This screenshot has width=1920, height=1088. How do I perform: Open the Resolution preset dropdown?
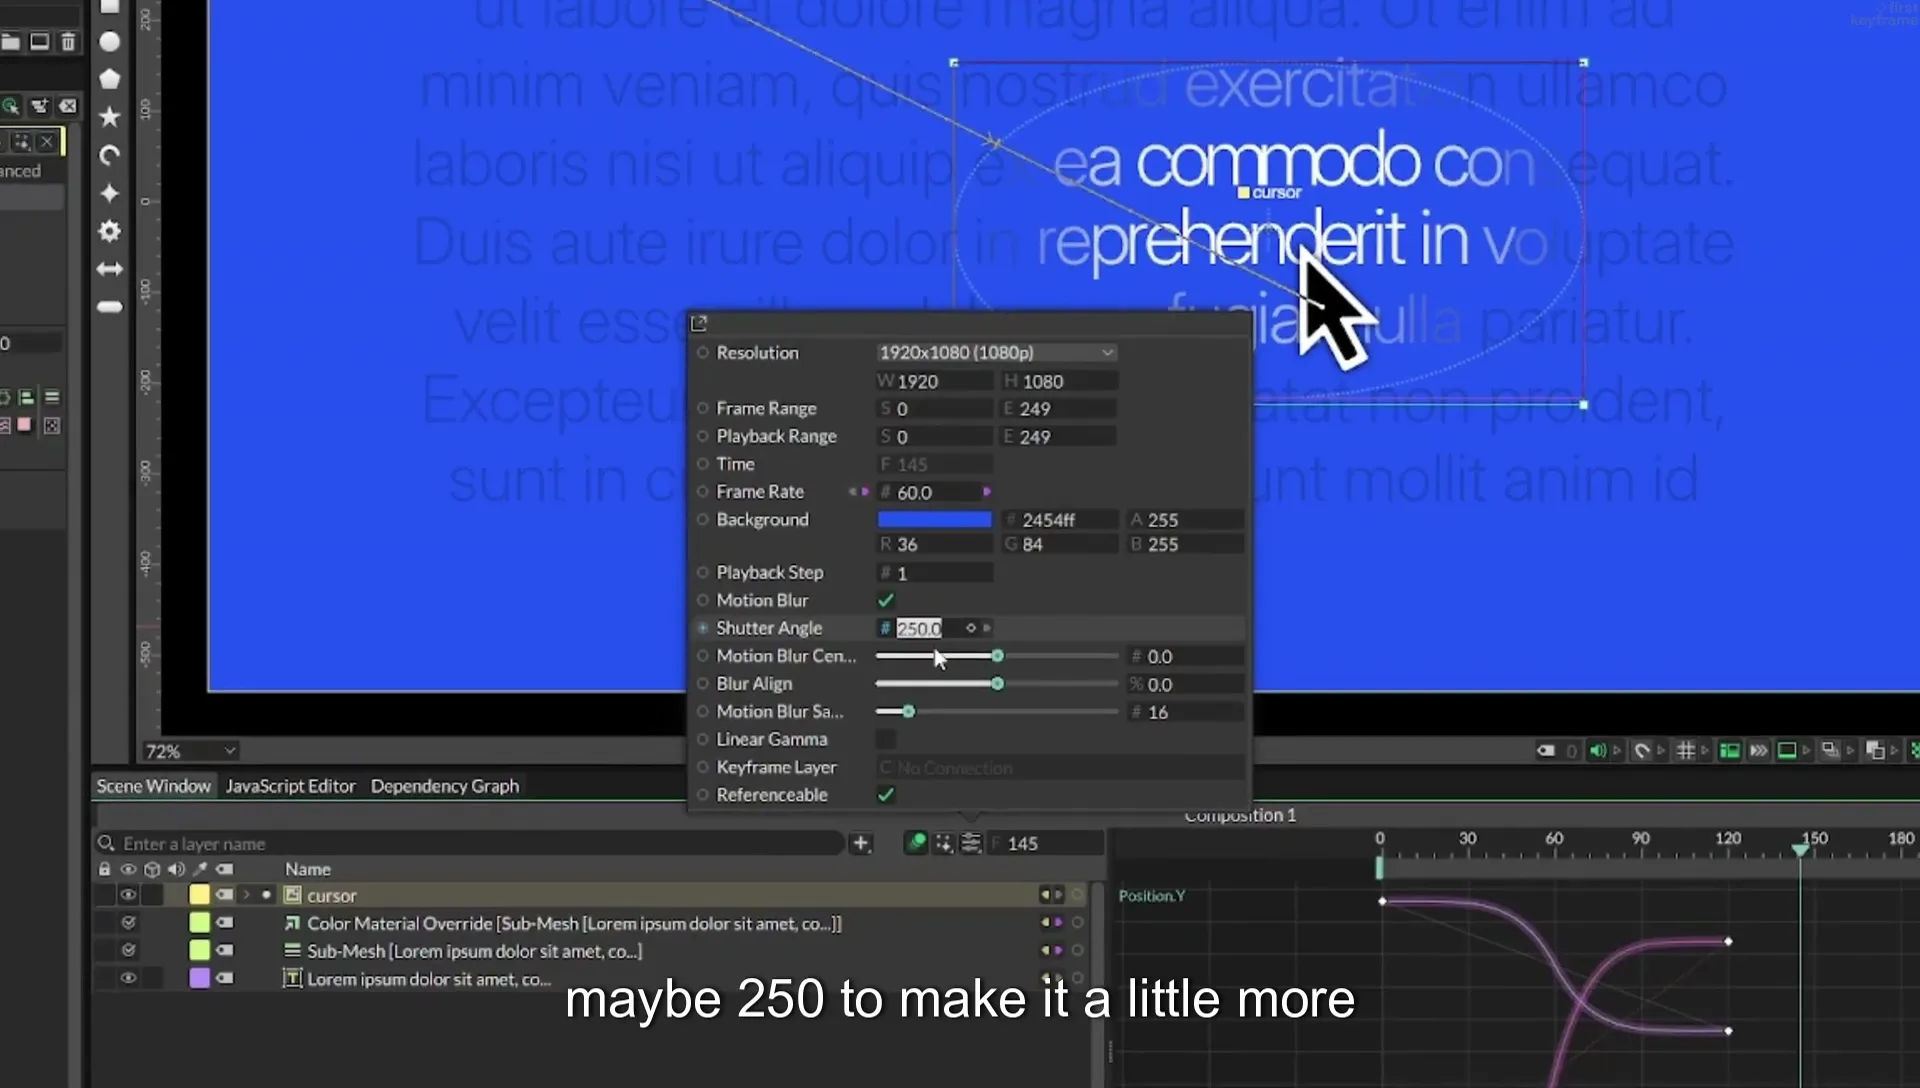(x=996, y=352)
